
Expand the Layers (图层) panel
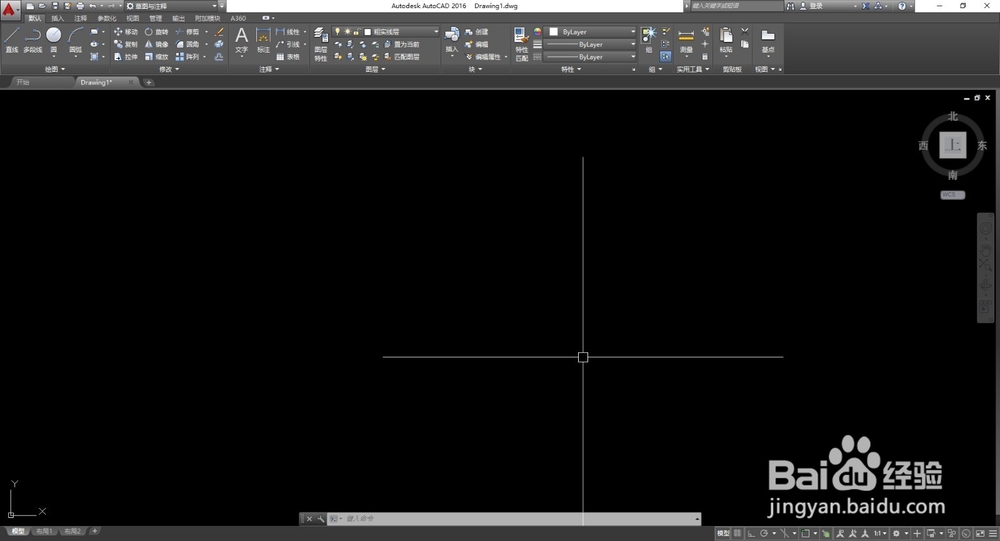point(375,69)
